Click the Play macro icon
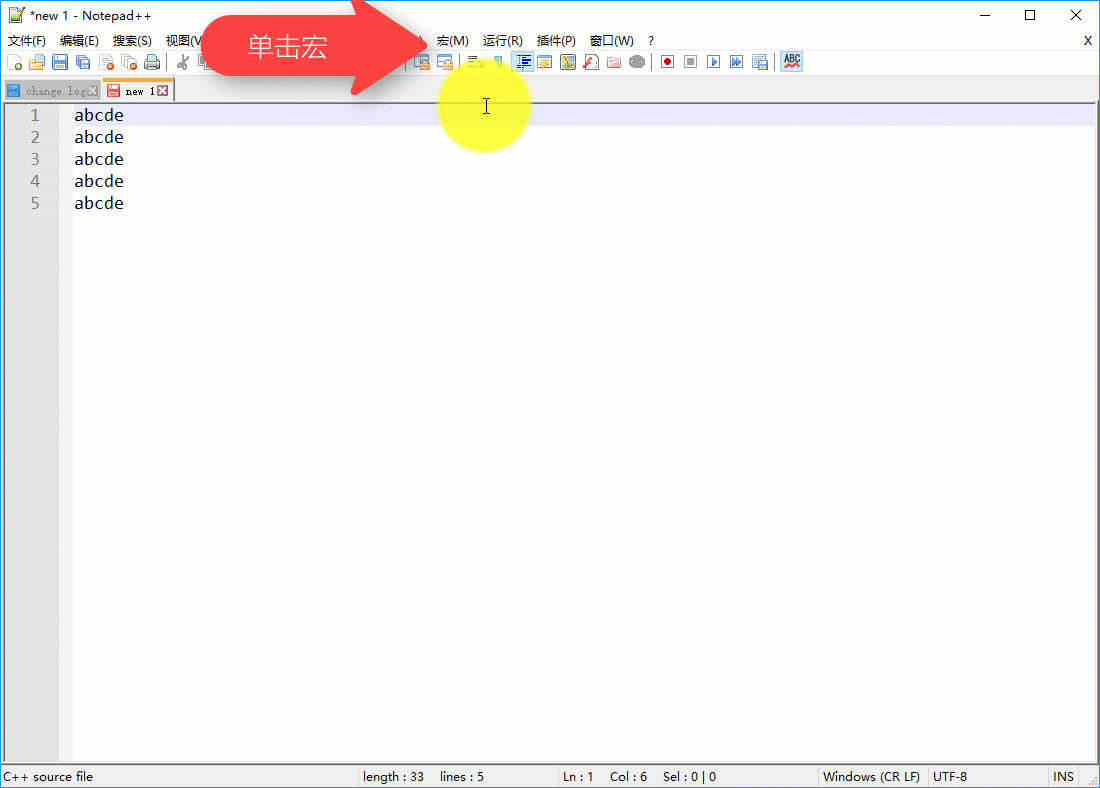The image size is (1100, 788). 714,61
